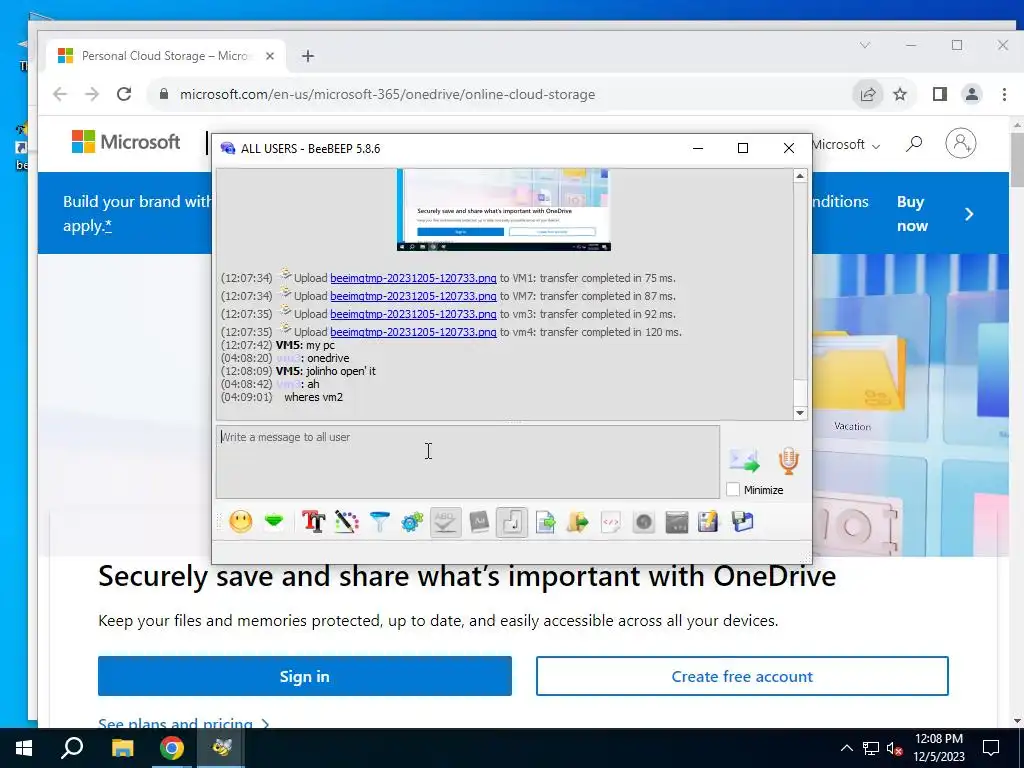Click the Microsoft account sign-in avatar

click(961, 143)
